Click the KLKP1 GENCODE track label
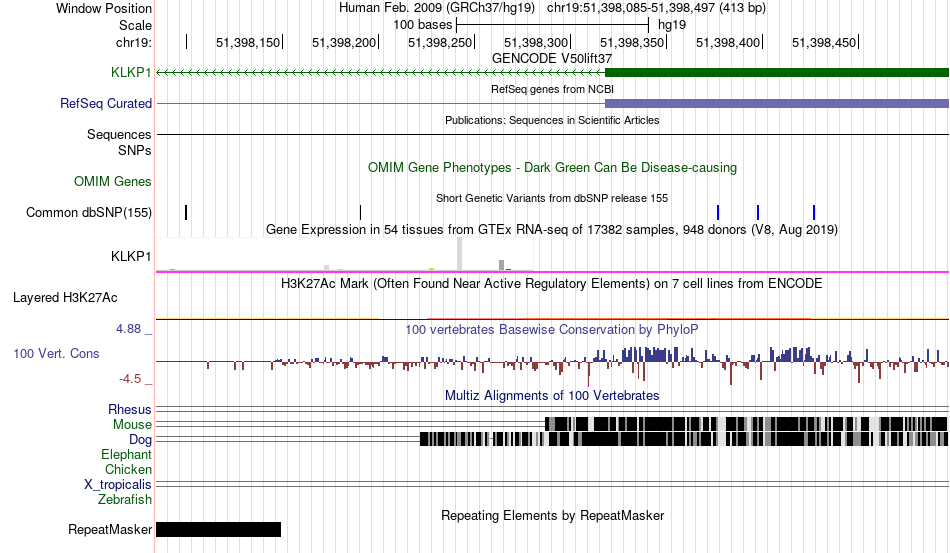This screenshot has height=553, width=950. pos(131,73)
